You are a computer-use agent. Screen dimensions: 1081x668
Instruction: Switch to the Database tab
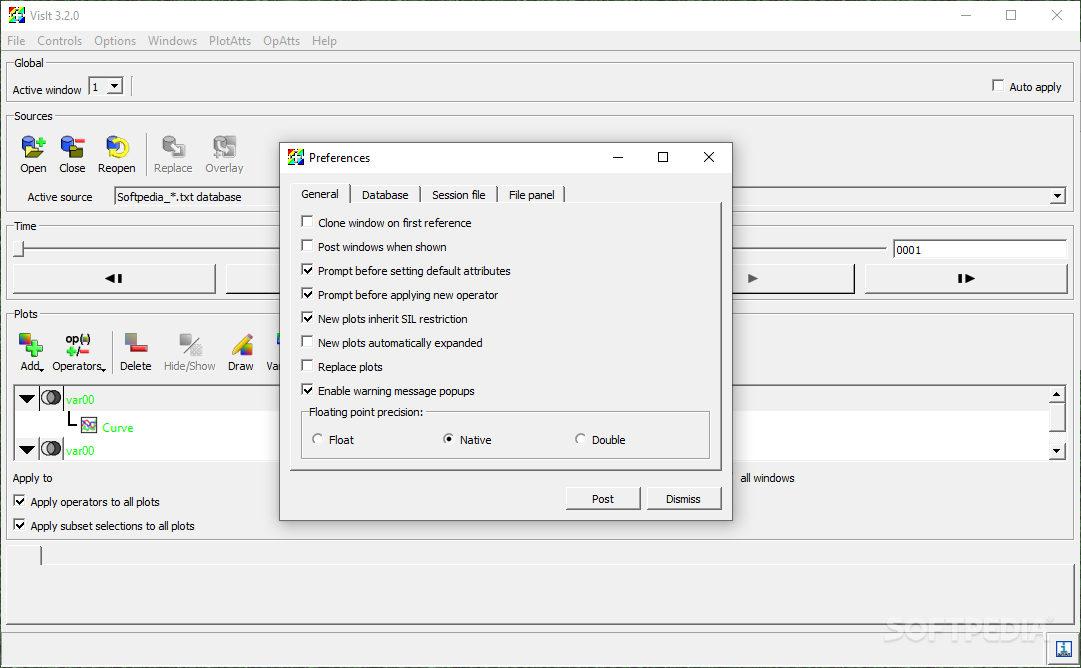tap(385, 195)
